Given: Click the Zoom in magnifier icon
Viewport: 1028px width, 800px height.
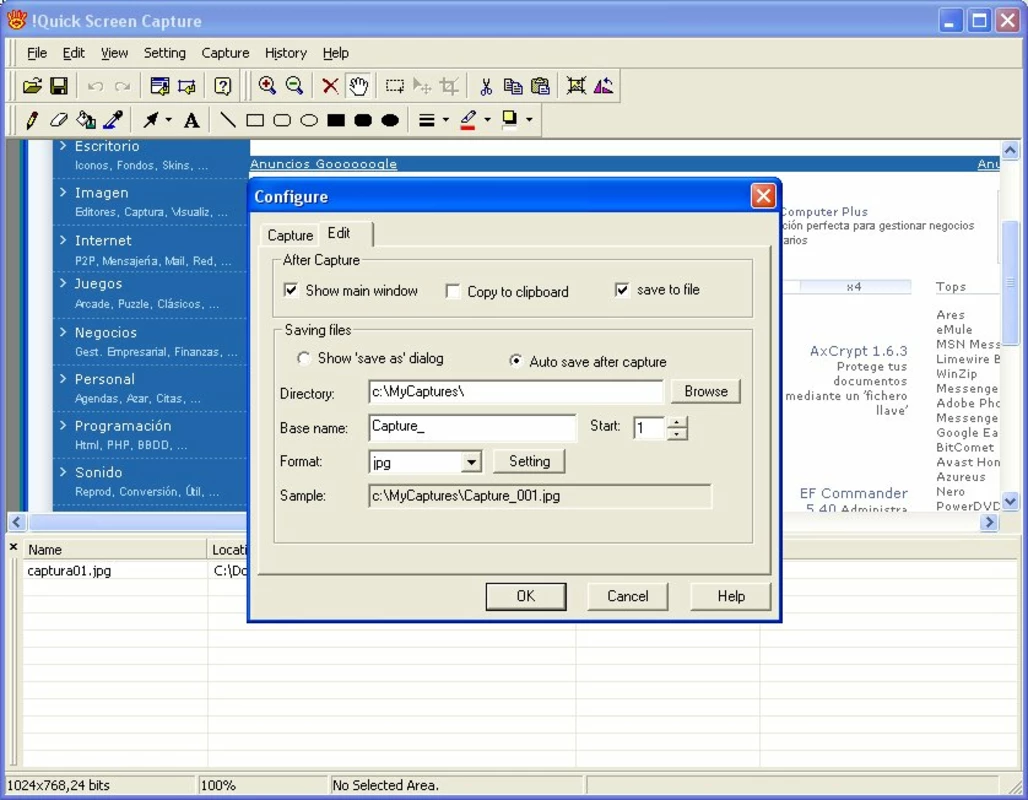Looking at the screenshot, I should click(x=267, y=86).
